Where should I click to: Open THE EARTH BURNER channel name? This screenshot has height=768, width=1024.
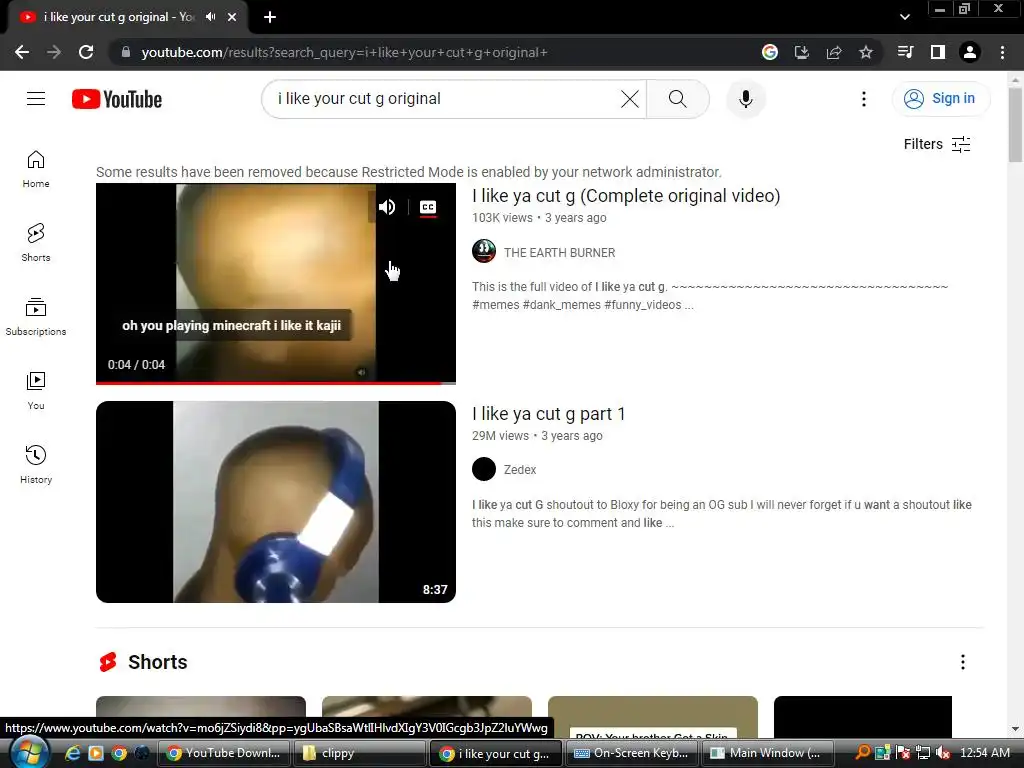559,253
